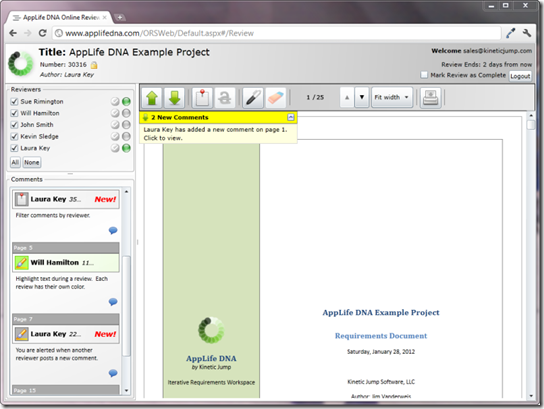Click the document scrollbar thumb
Image resolution: width=544 pixels, height=409 pixels.
[x=531, y=125]
